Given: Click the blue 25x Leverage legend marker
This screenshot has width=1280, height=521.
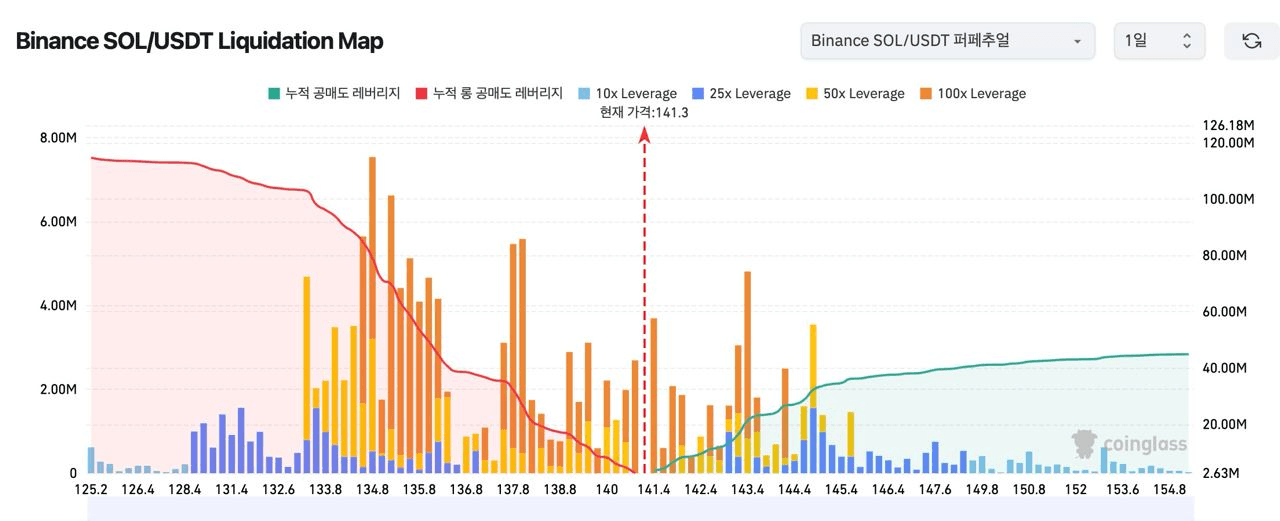Looking at the screenshot, I should coord(697,94).
